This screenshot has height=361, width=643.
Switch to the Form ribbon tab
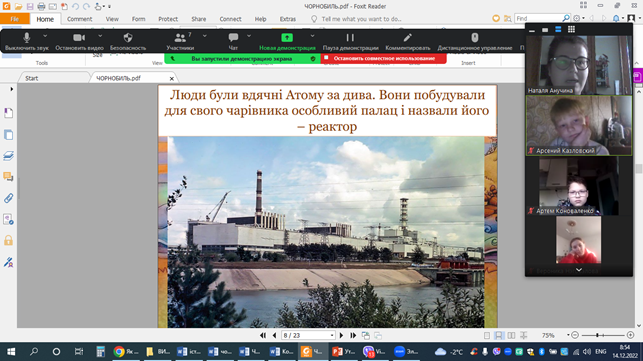click(139, 19)
